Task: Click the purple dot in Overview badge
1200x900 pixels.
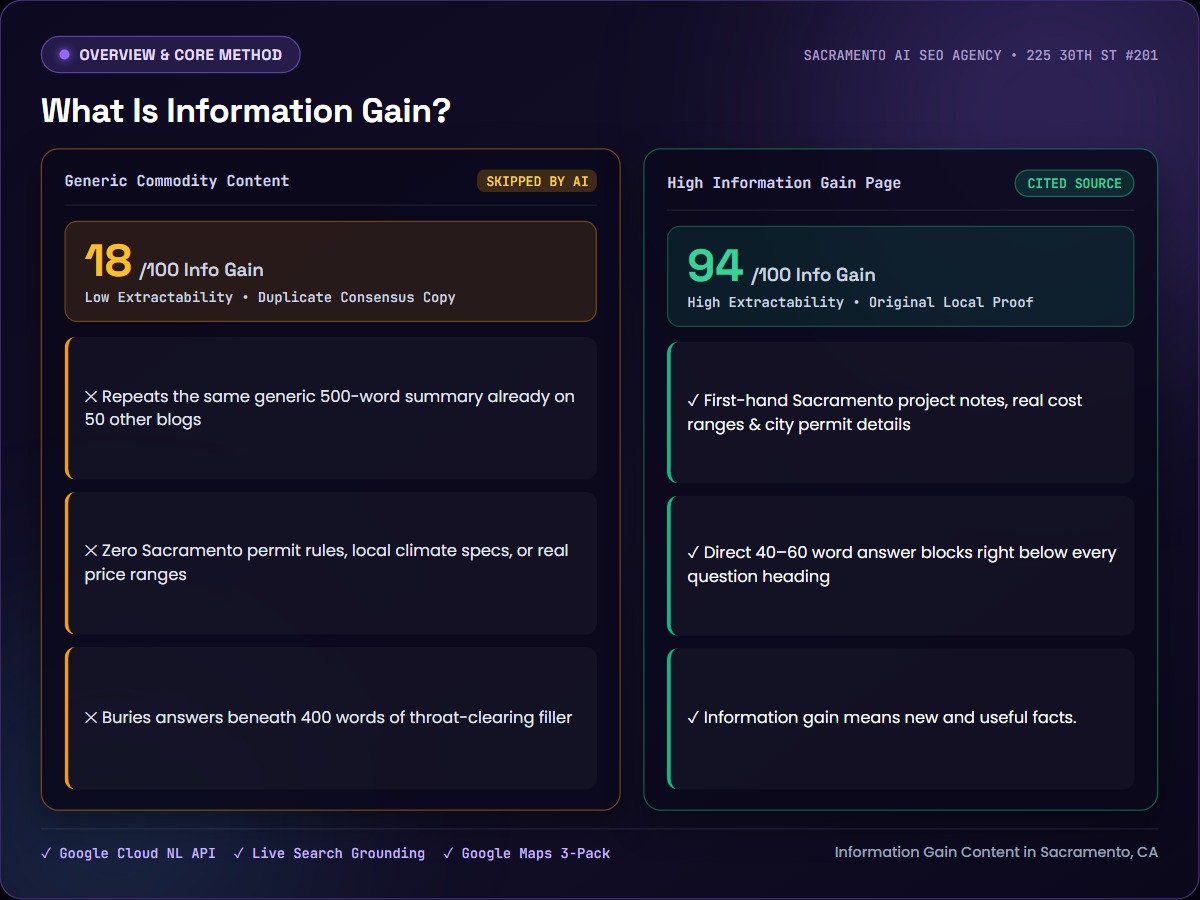Action: click(x=64, y=55)
